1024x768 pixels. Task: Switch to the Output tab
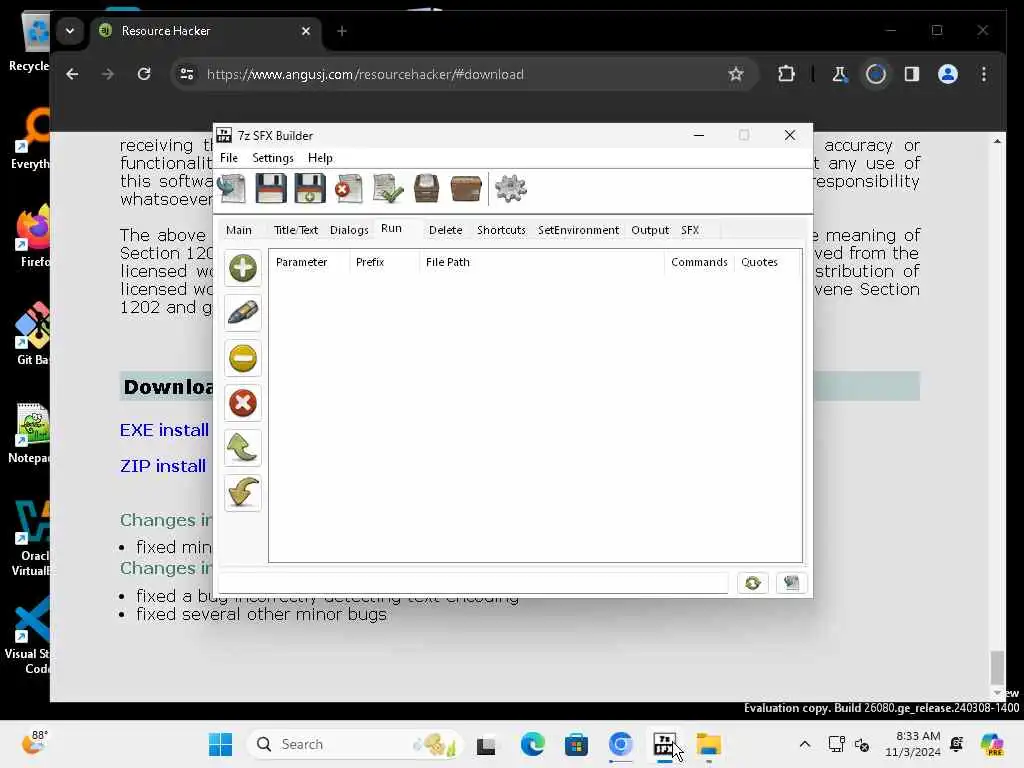[650, 230]
